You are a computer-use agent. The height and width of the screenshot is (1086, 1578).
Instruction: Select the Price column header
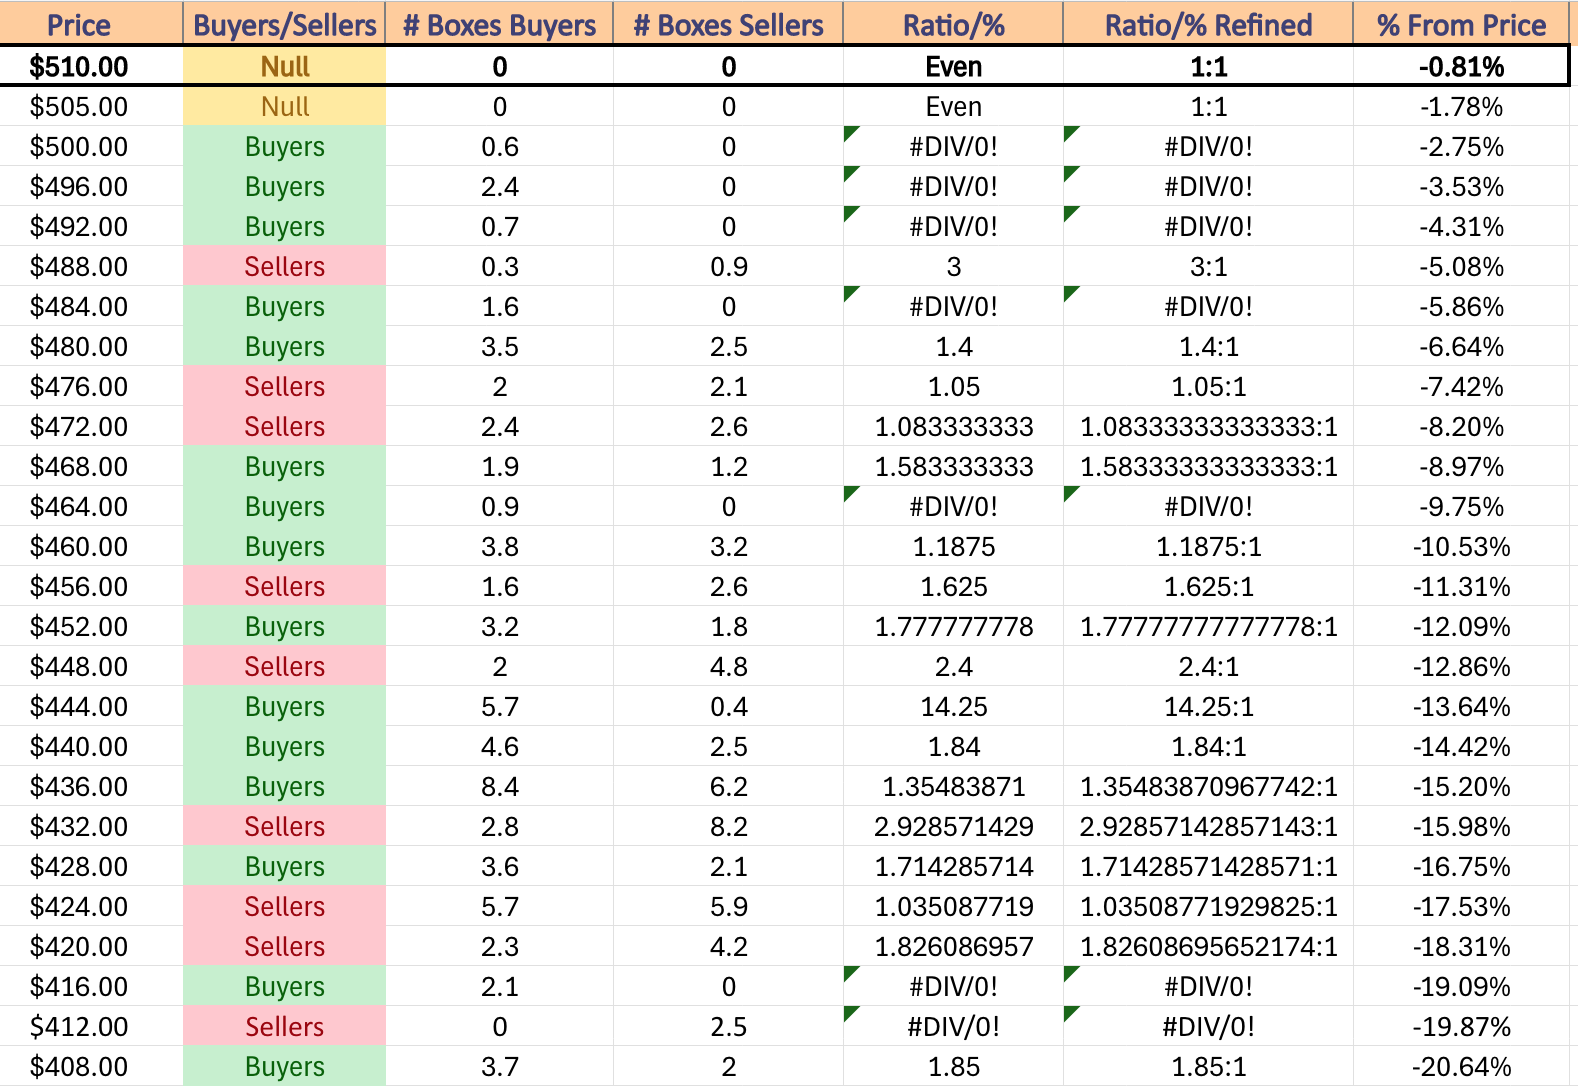click(x=91, y=23)
